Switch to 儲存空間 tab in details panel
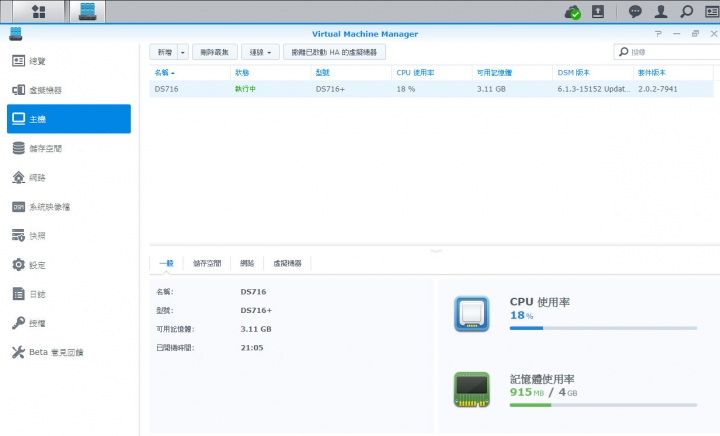The width and height of the screenshot is (720, 436). coord(207,263)
